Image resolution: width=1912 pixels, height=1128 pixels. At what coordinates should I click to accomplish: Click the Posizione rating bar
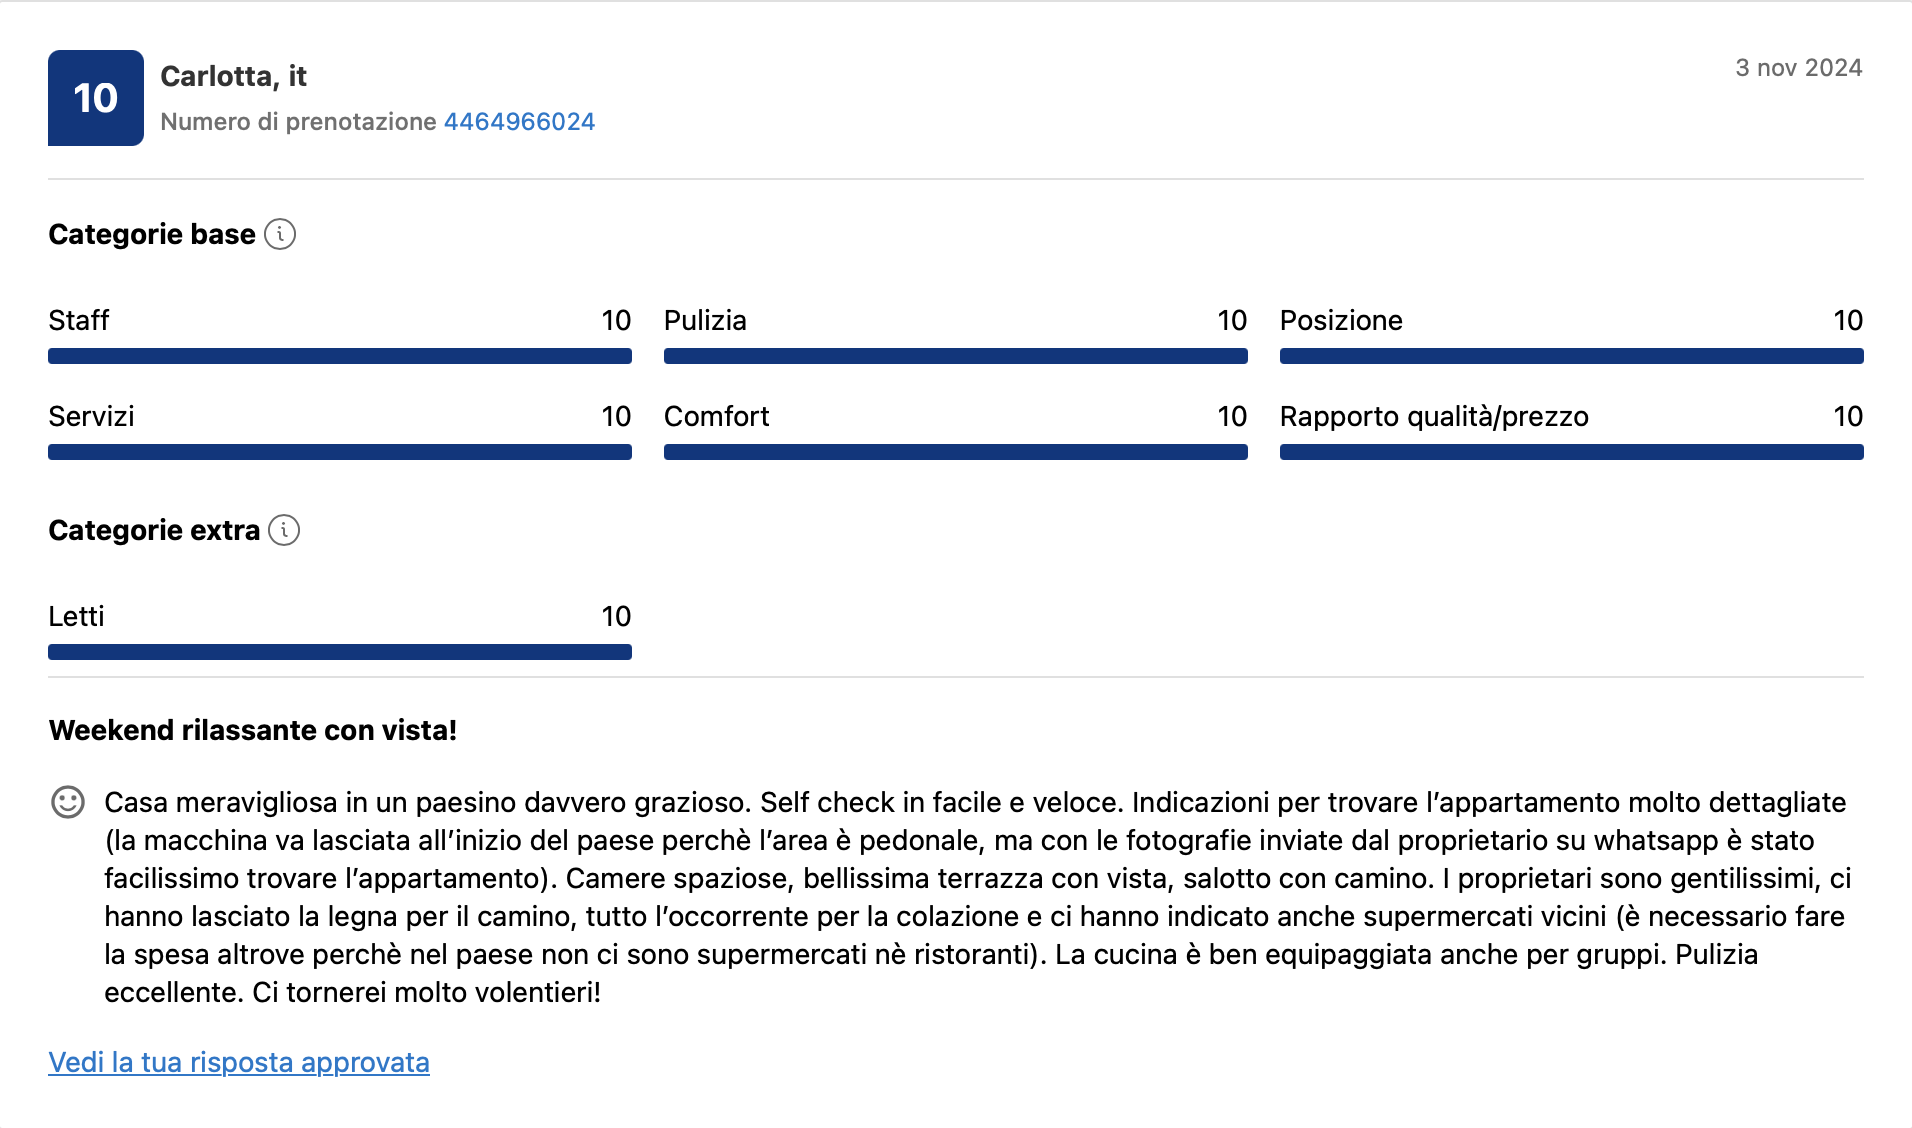(x=1572, y=355)
